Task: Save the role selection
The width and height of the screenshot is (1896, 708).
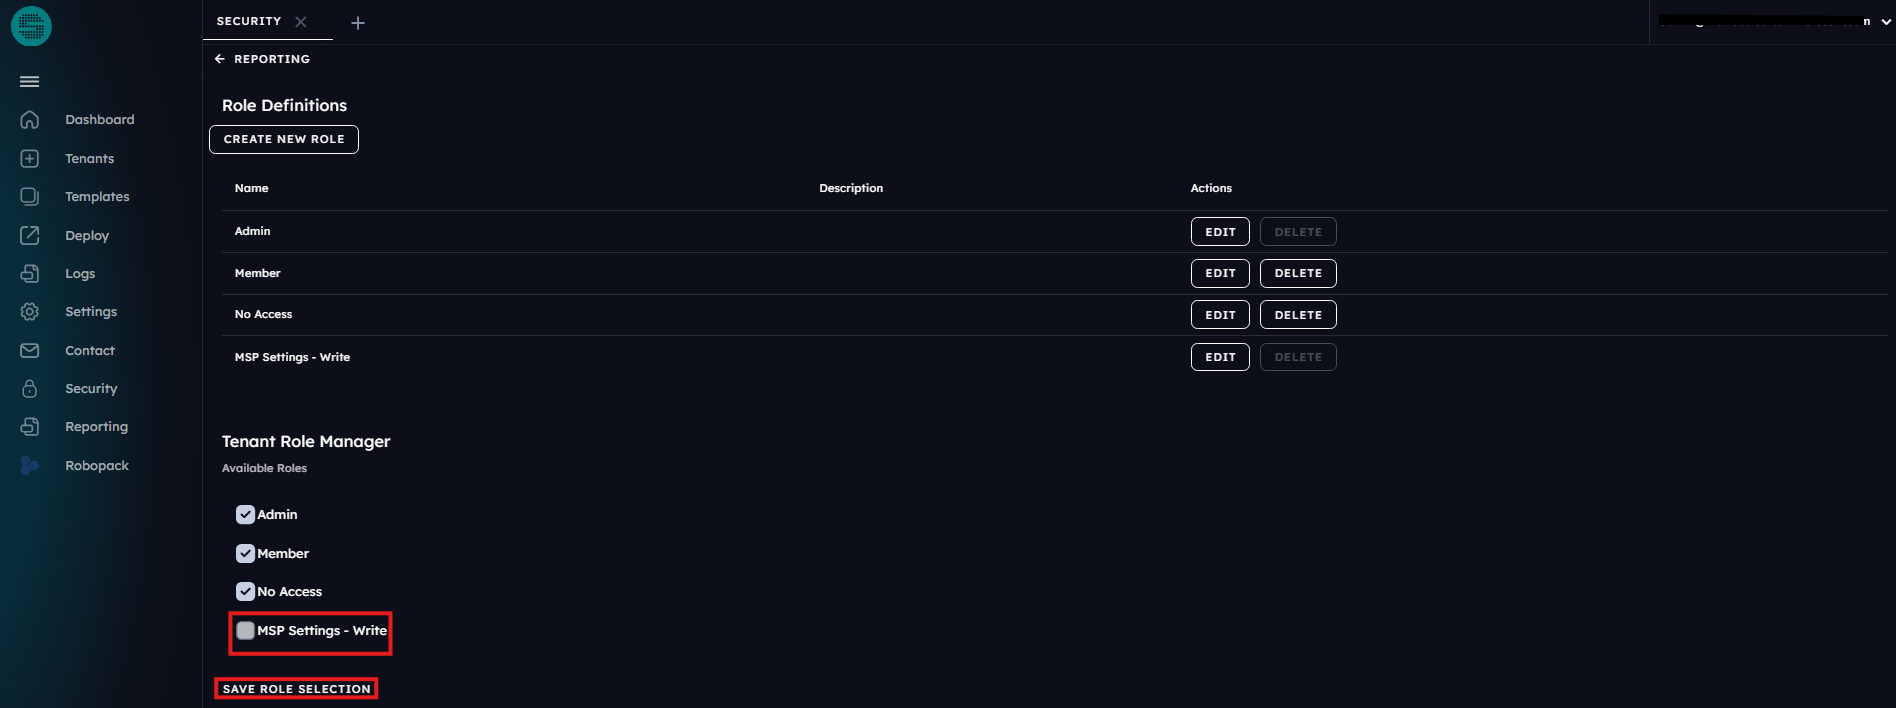Action: (x=296, y=689)
